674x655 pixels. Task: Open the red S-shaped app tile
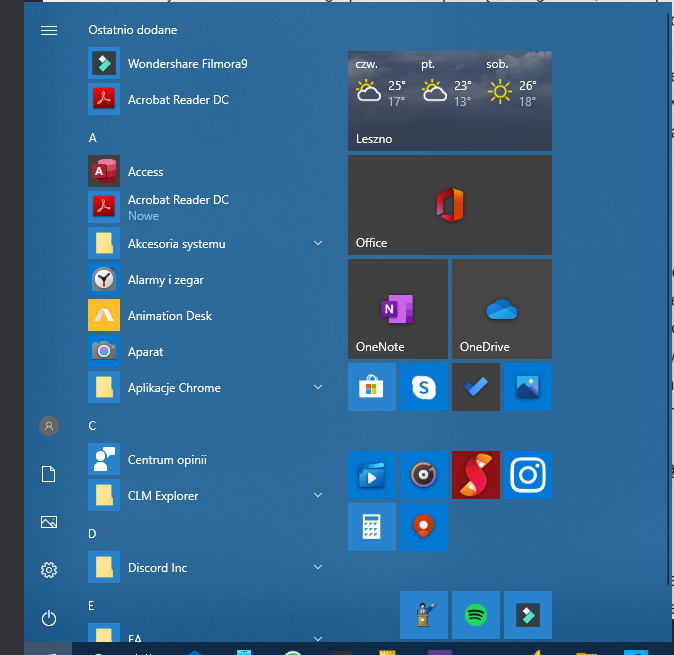pos(476,475)
